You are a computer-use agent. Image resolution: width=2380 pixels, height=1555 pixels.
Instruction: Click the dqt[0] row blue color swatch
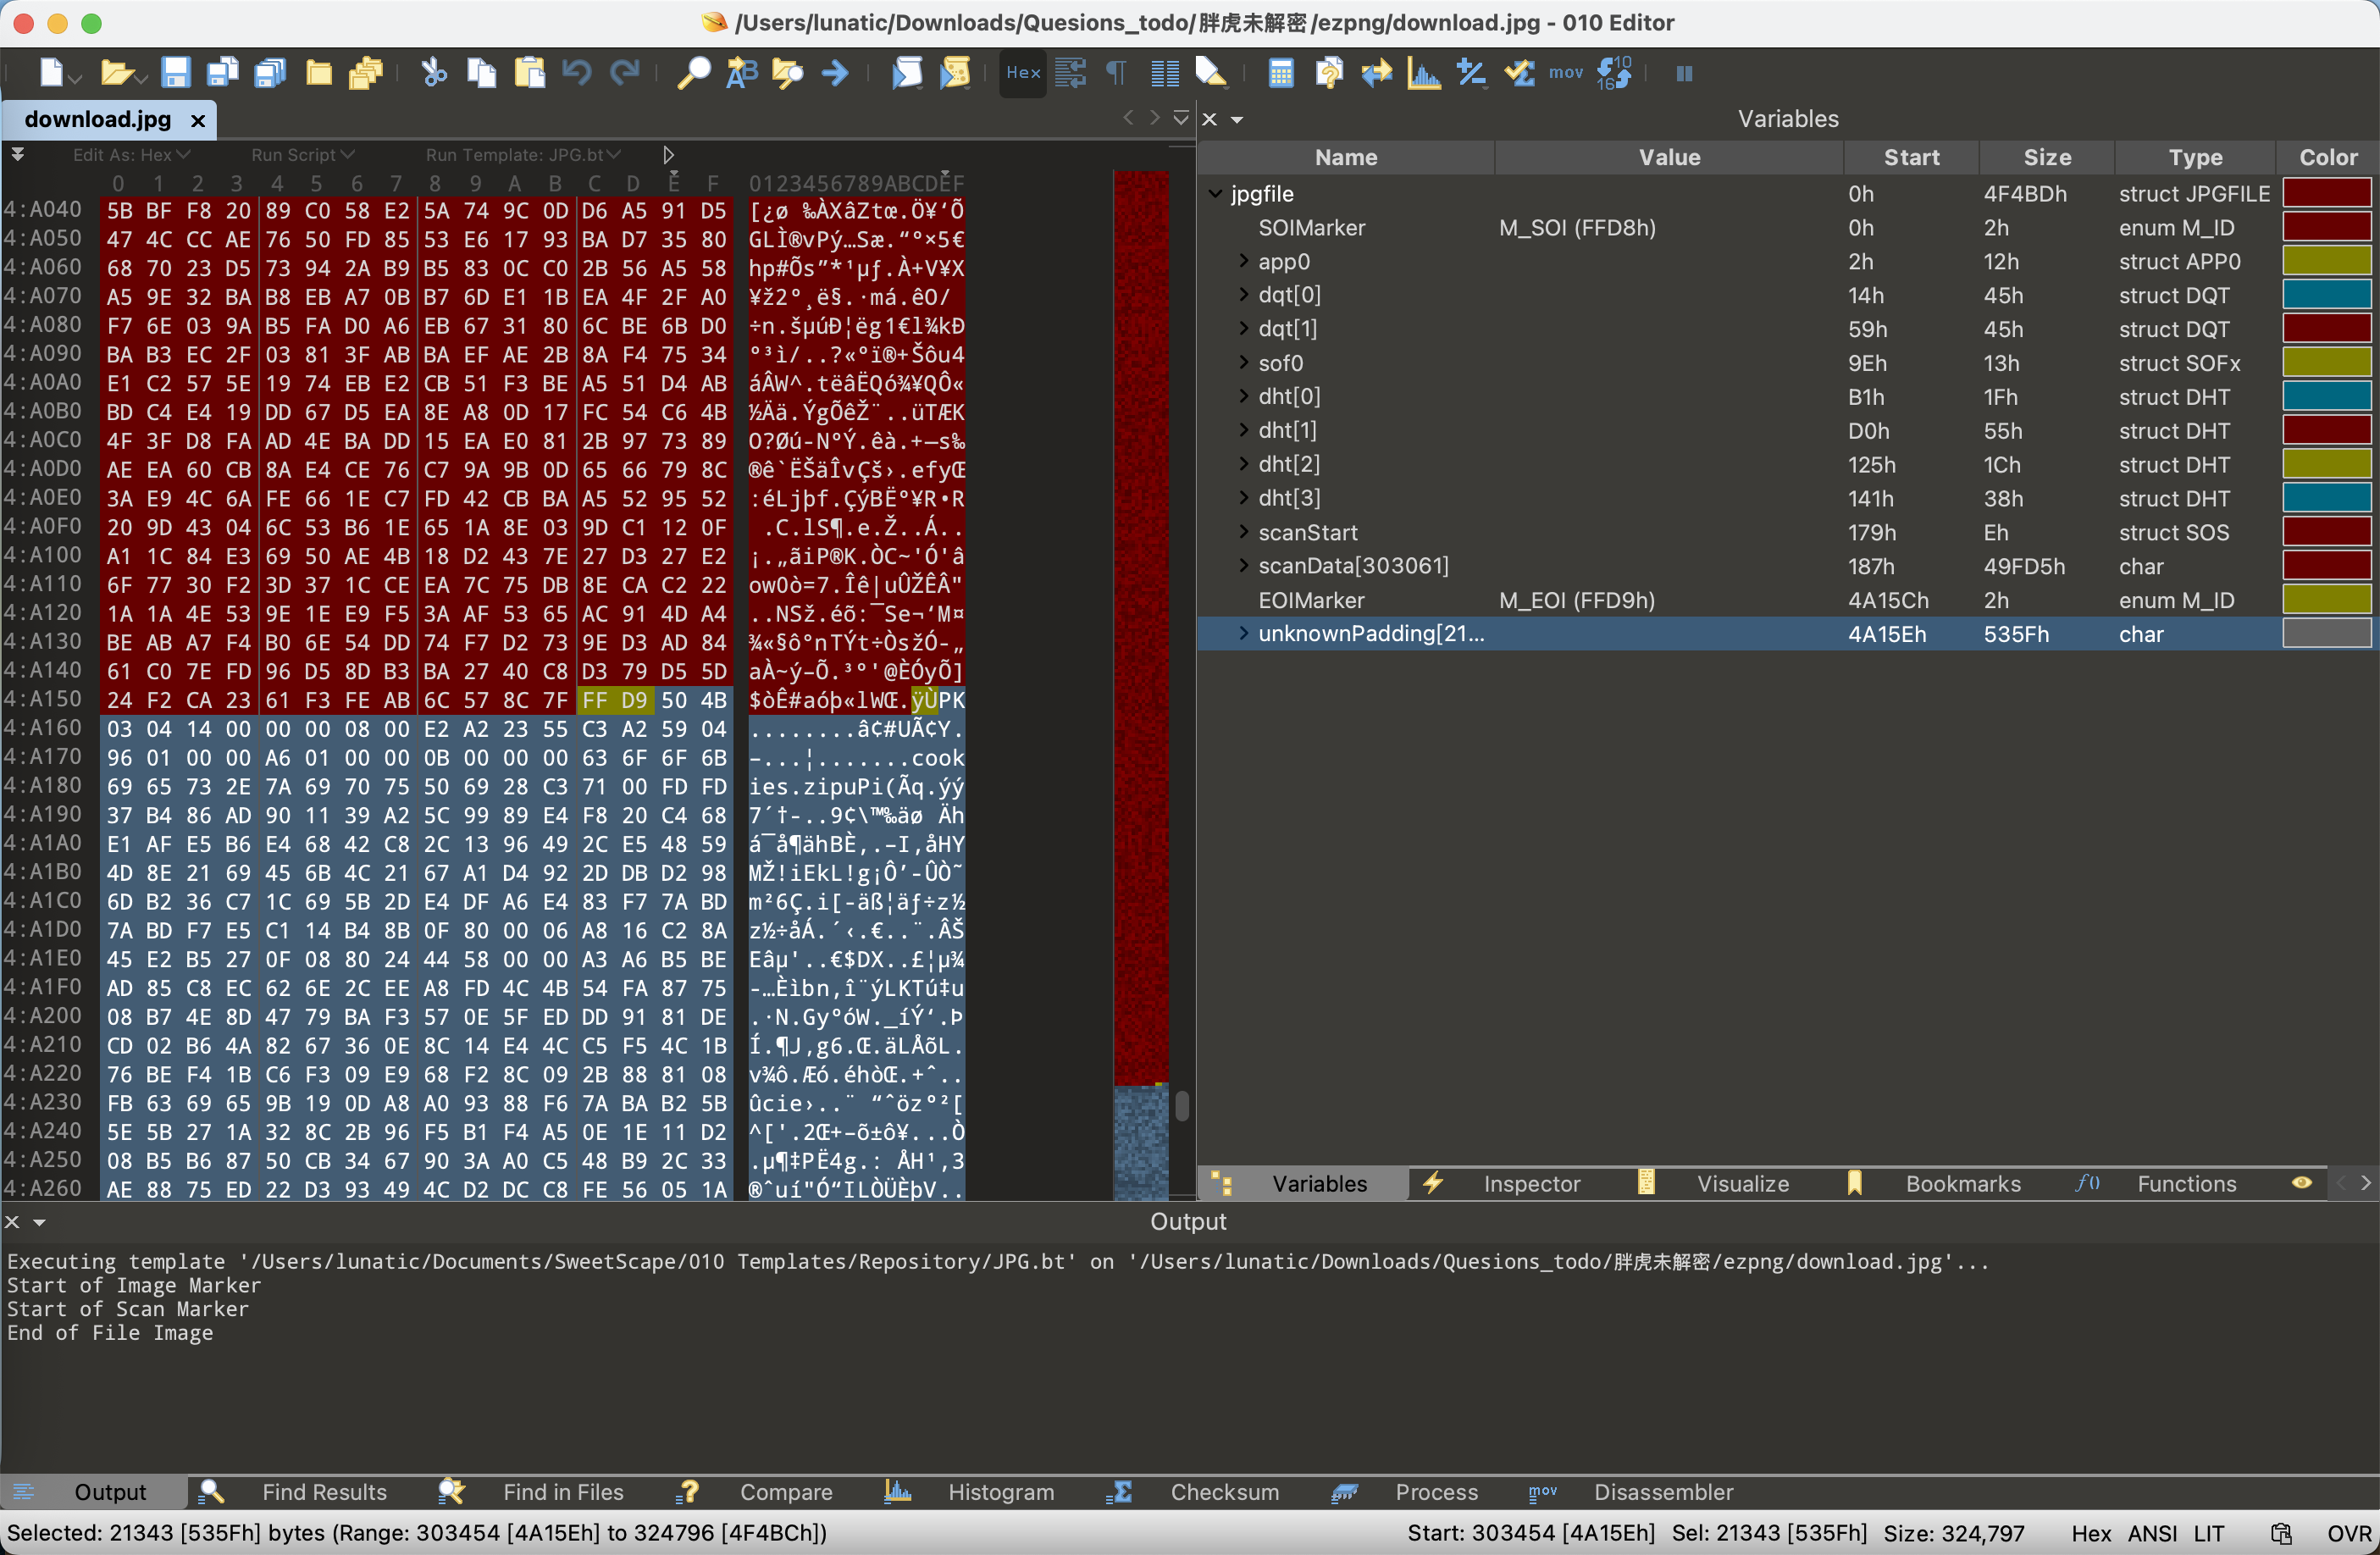tap(2327, 295)
